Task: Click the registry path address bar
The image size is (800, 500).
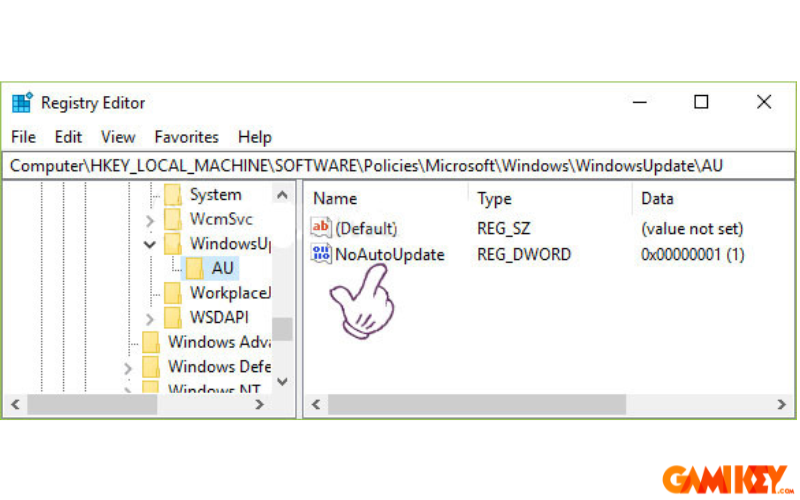Action: coord(398,166)
